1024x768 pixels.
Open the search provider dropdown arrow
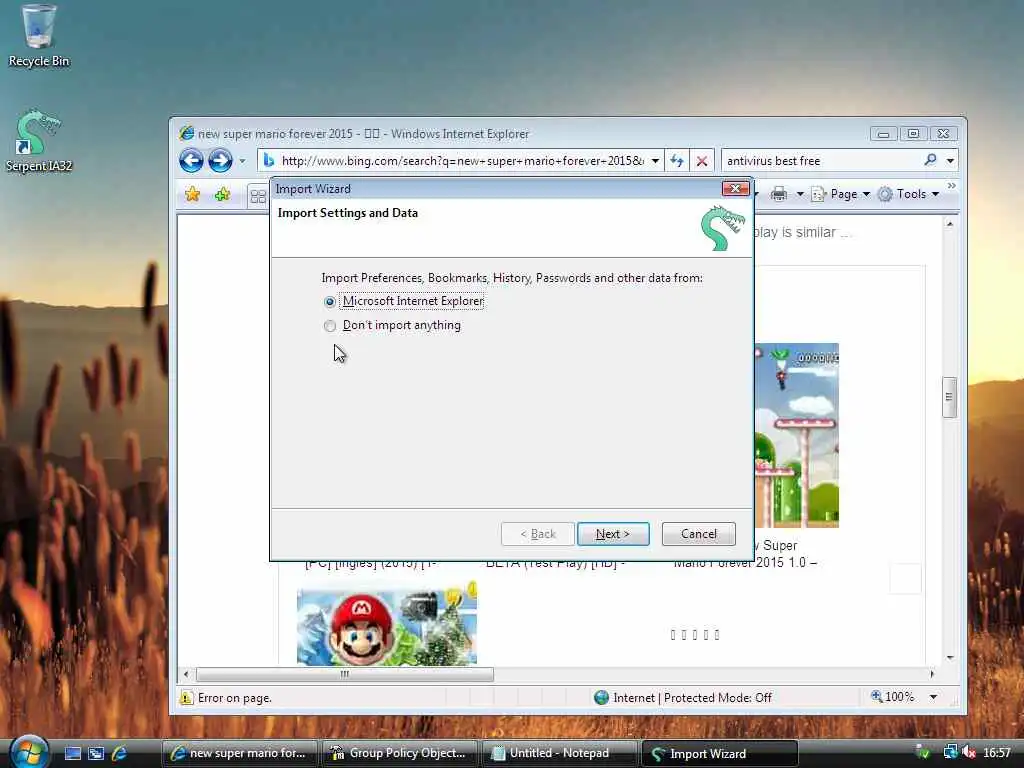coord(950,161)
